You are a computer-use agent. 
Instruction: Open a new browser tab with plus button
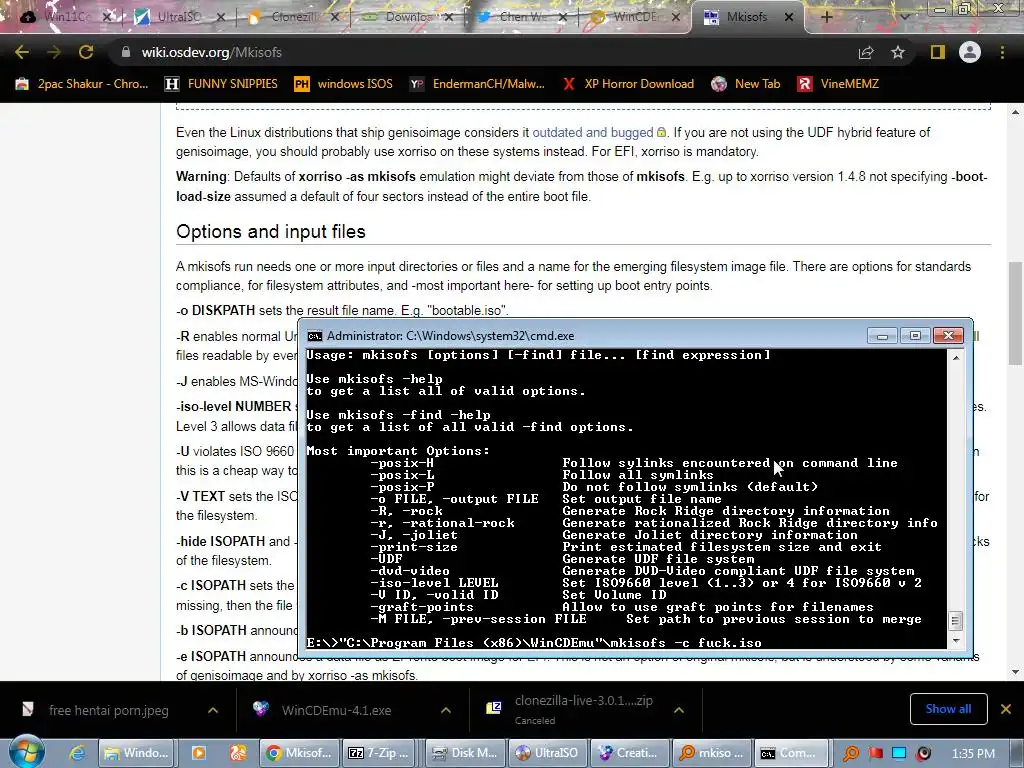826,17
